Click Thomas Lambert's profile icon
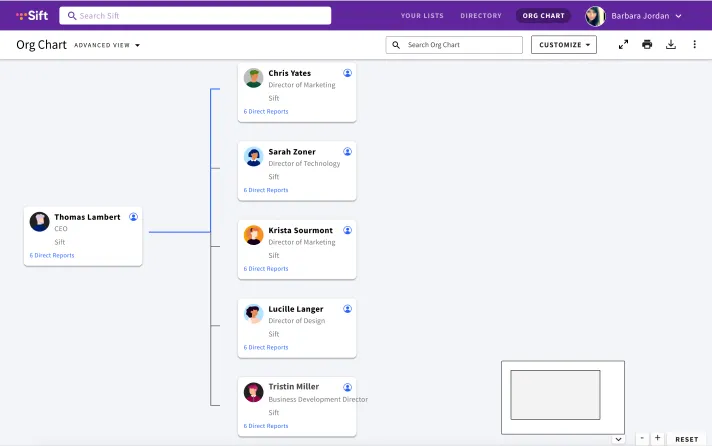 tap(134, 217)
